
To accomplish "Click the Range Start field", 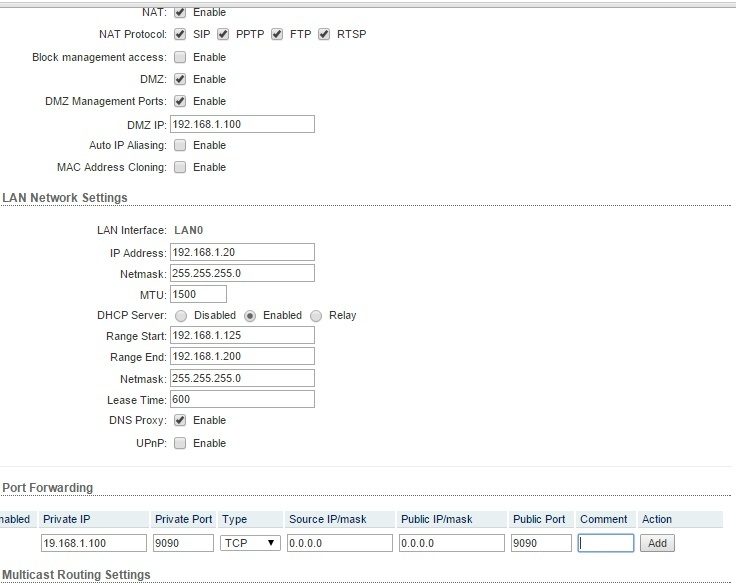I will tap(242, 335).
